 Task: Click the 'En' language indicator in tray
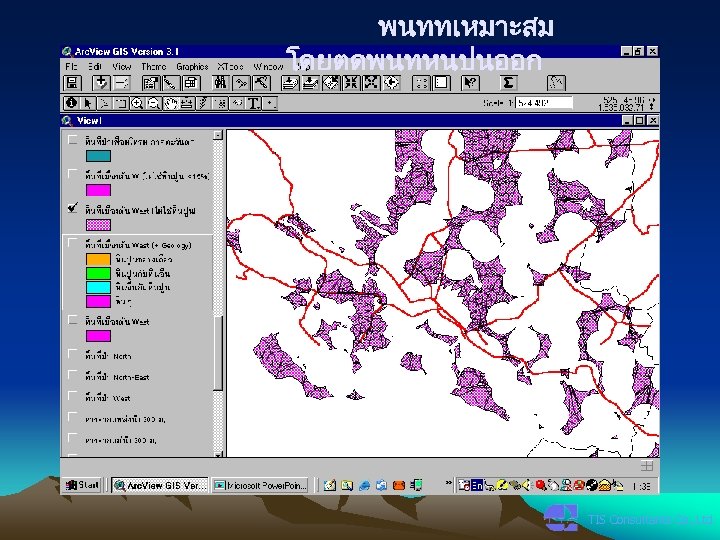477,485
